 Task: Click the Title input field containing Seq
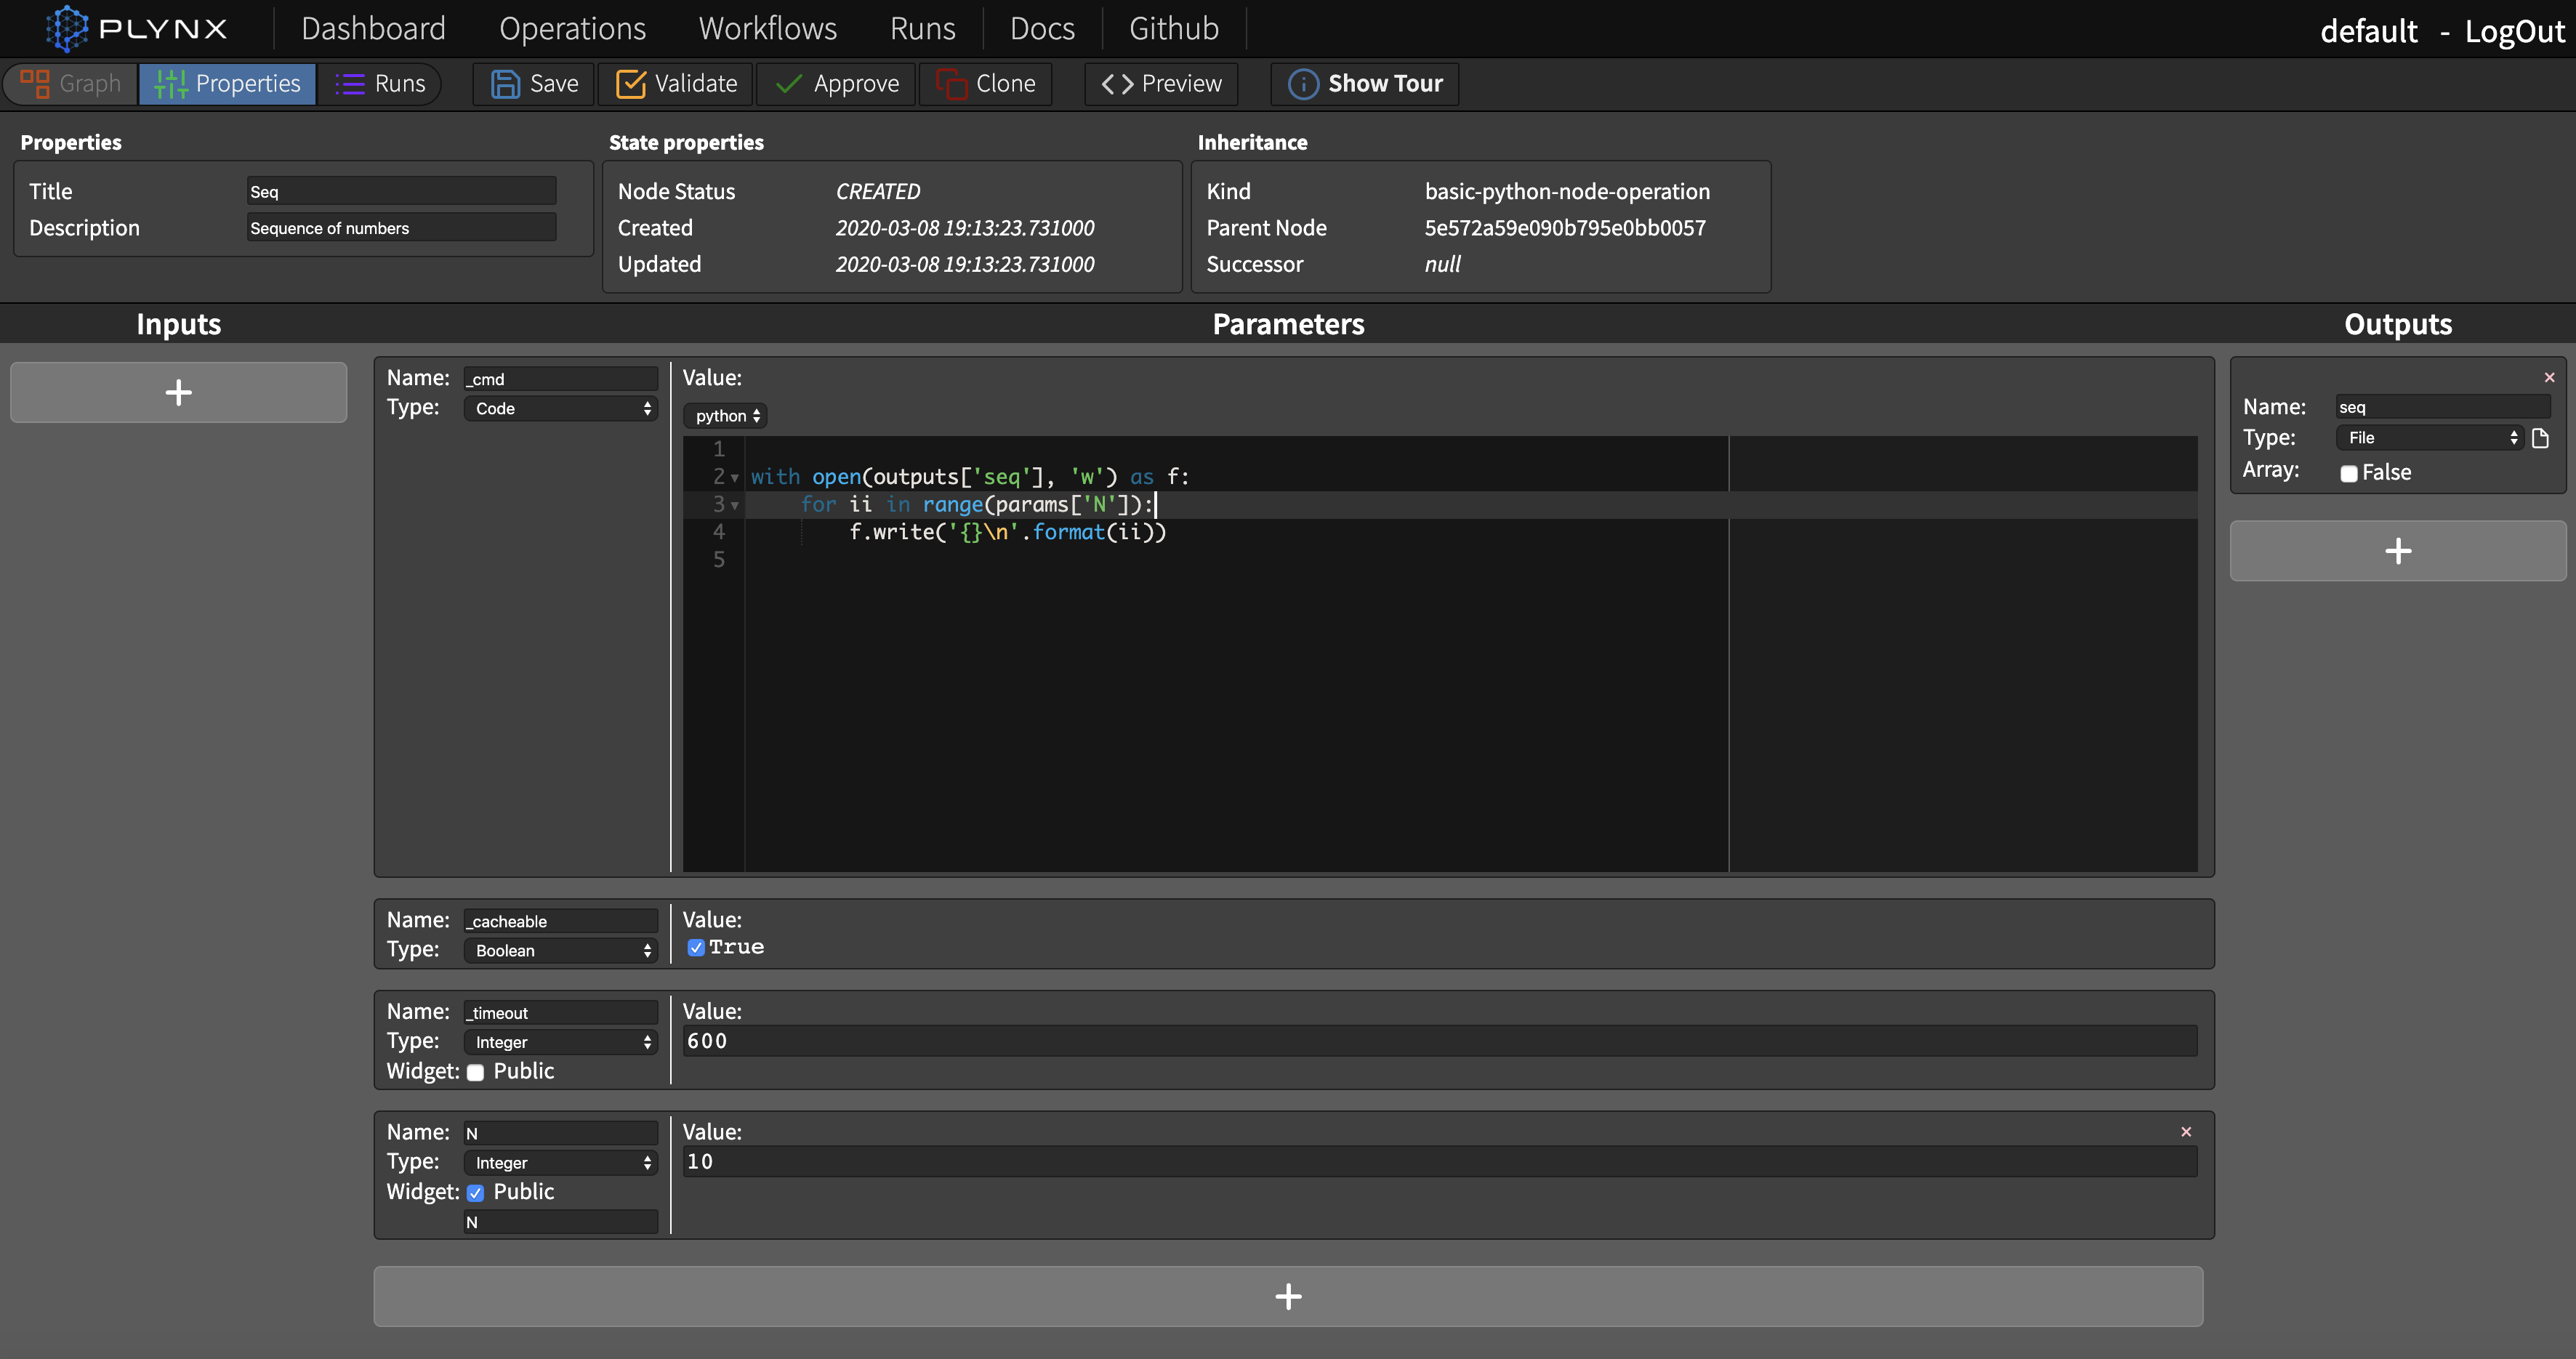click(x=401, y=191)
